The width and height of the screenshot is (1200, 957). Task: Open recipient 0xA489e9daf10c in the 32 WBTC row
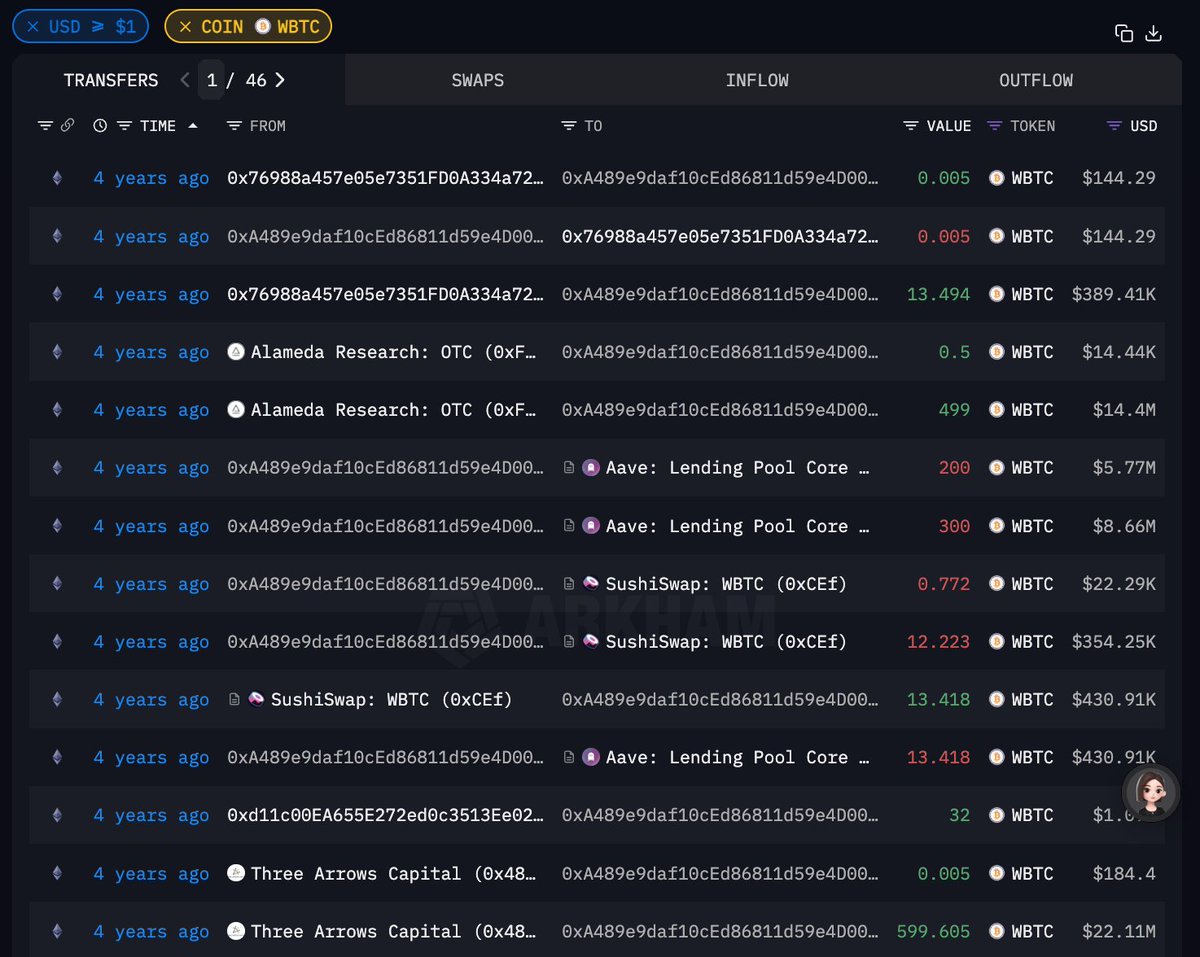click(721, 816)
